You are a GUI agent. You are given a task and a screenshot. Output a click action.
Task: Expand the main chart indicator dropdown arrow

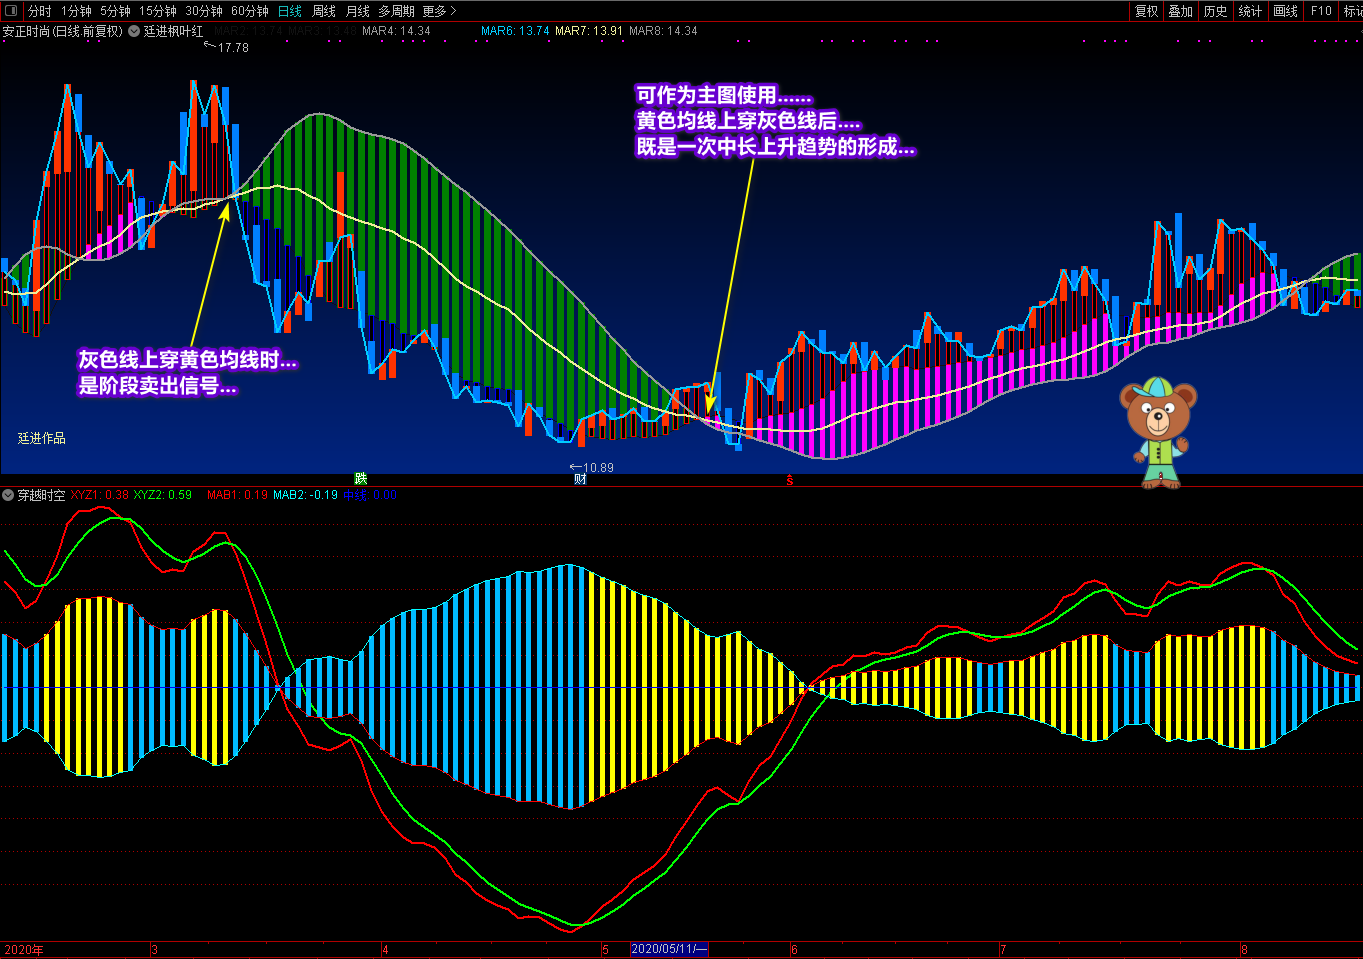[x=134, y=31]
